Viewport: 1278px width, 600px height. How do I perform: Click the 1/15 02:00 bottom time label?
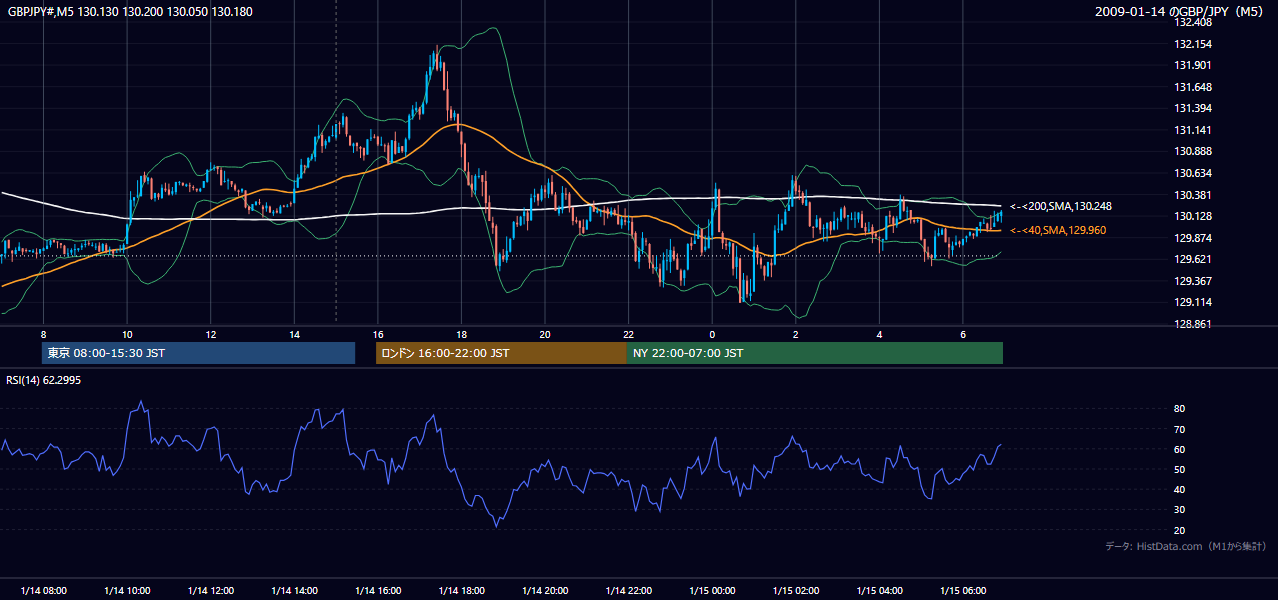(795, 590)
